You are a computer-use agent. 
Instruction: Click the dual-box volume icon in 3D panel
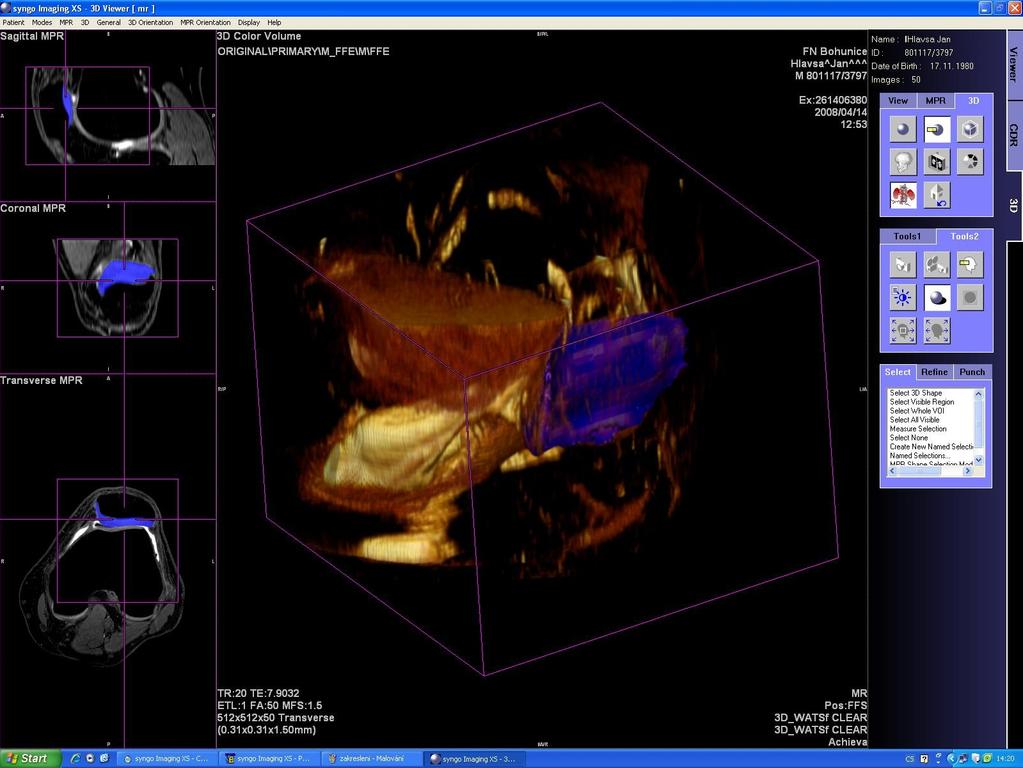pyautogui.click(x=937, y=162)
